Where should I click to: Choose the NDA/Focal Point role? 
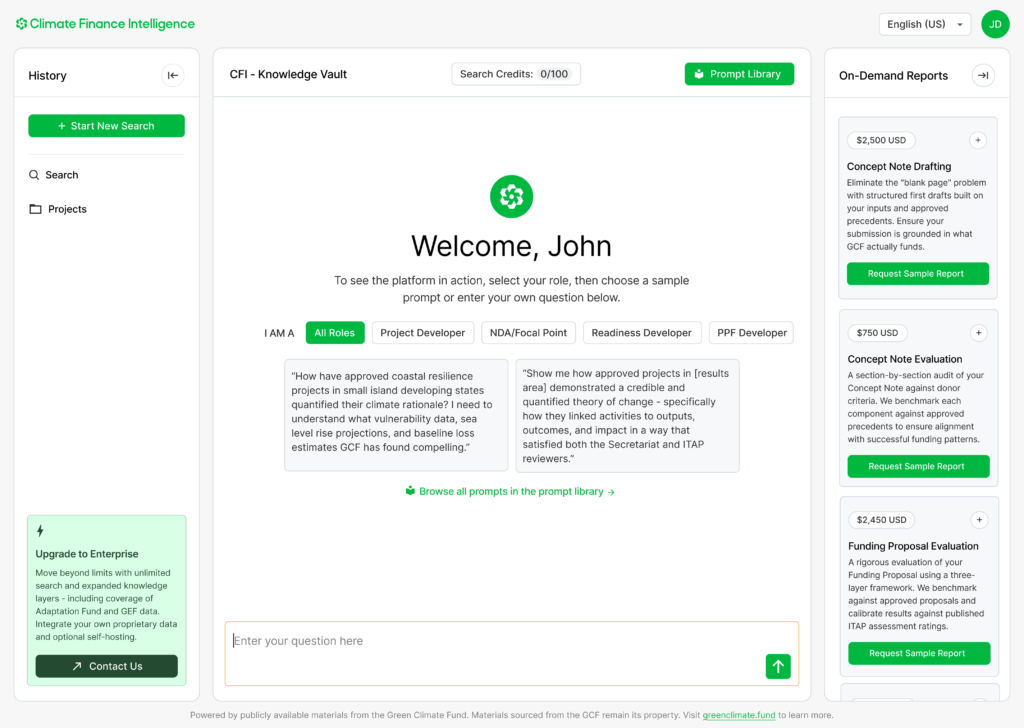(528, 333)
